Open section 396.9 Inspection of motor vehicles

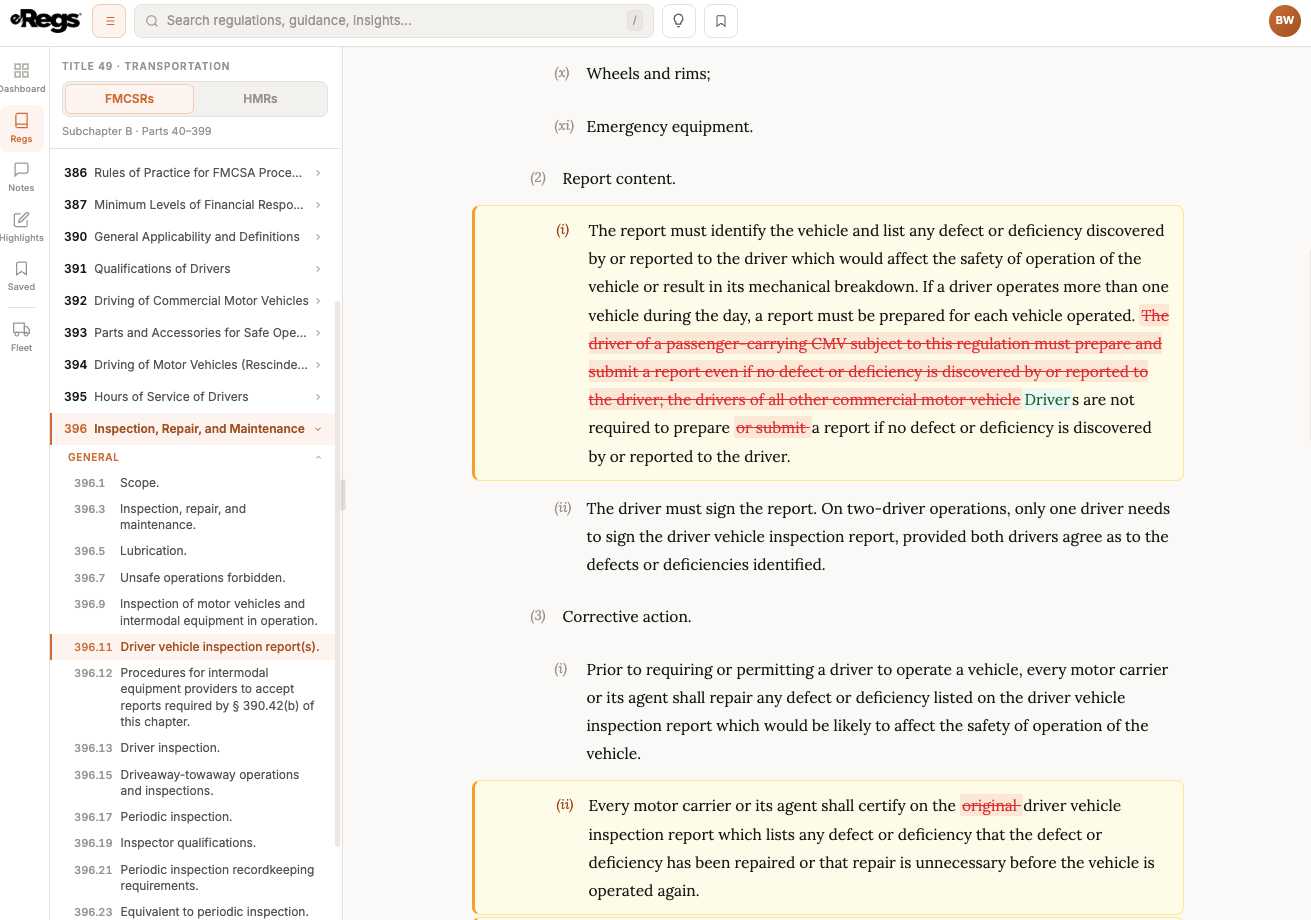click(192, 612)
